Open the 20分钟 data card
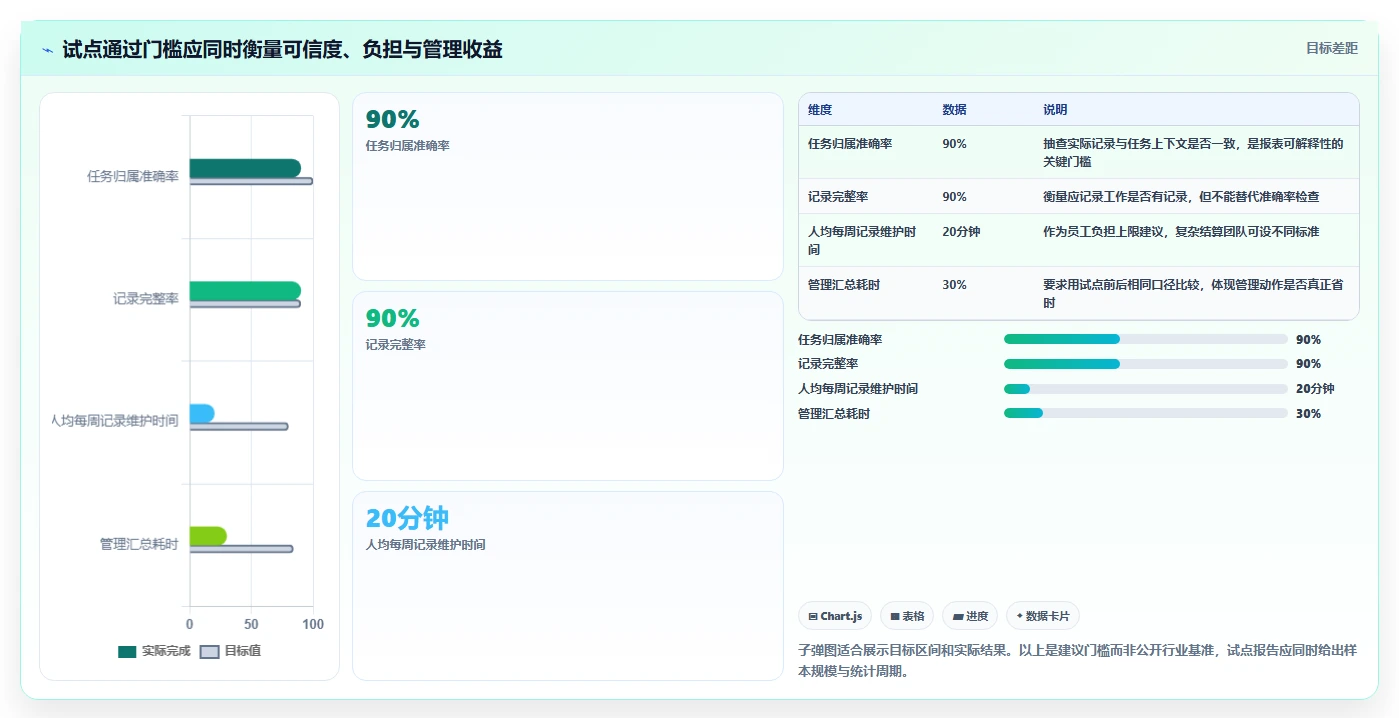The height and width of the screenshot is (718, 1399). coord(567,586)
